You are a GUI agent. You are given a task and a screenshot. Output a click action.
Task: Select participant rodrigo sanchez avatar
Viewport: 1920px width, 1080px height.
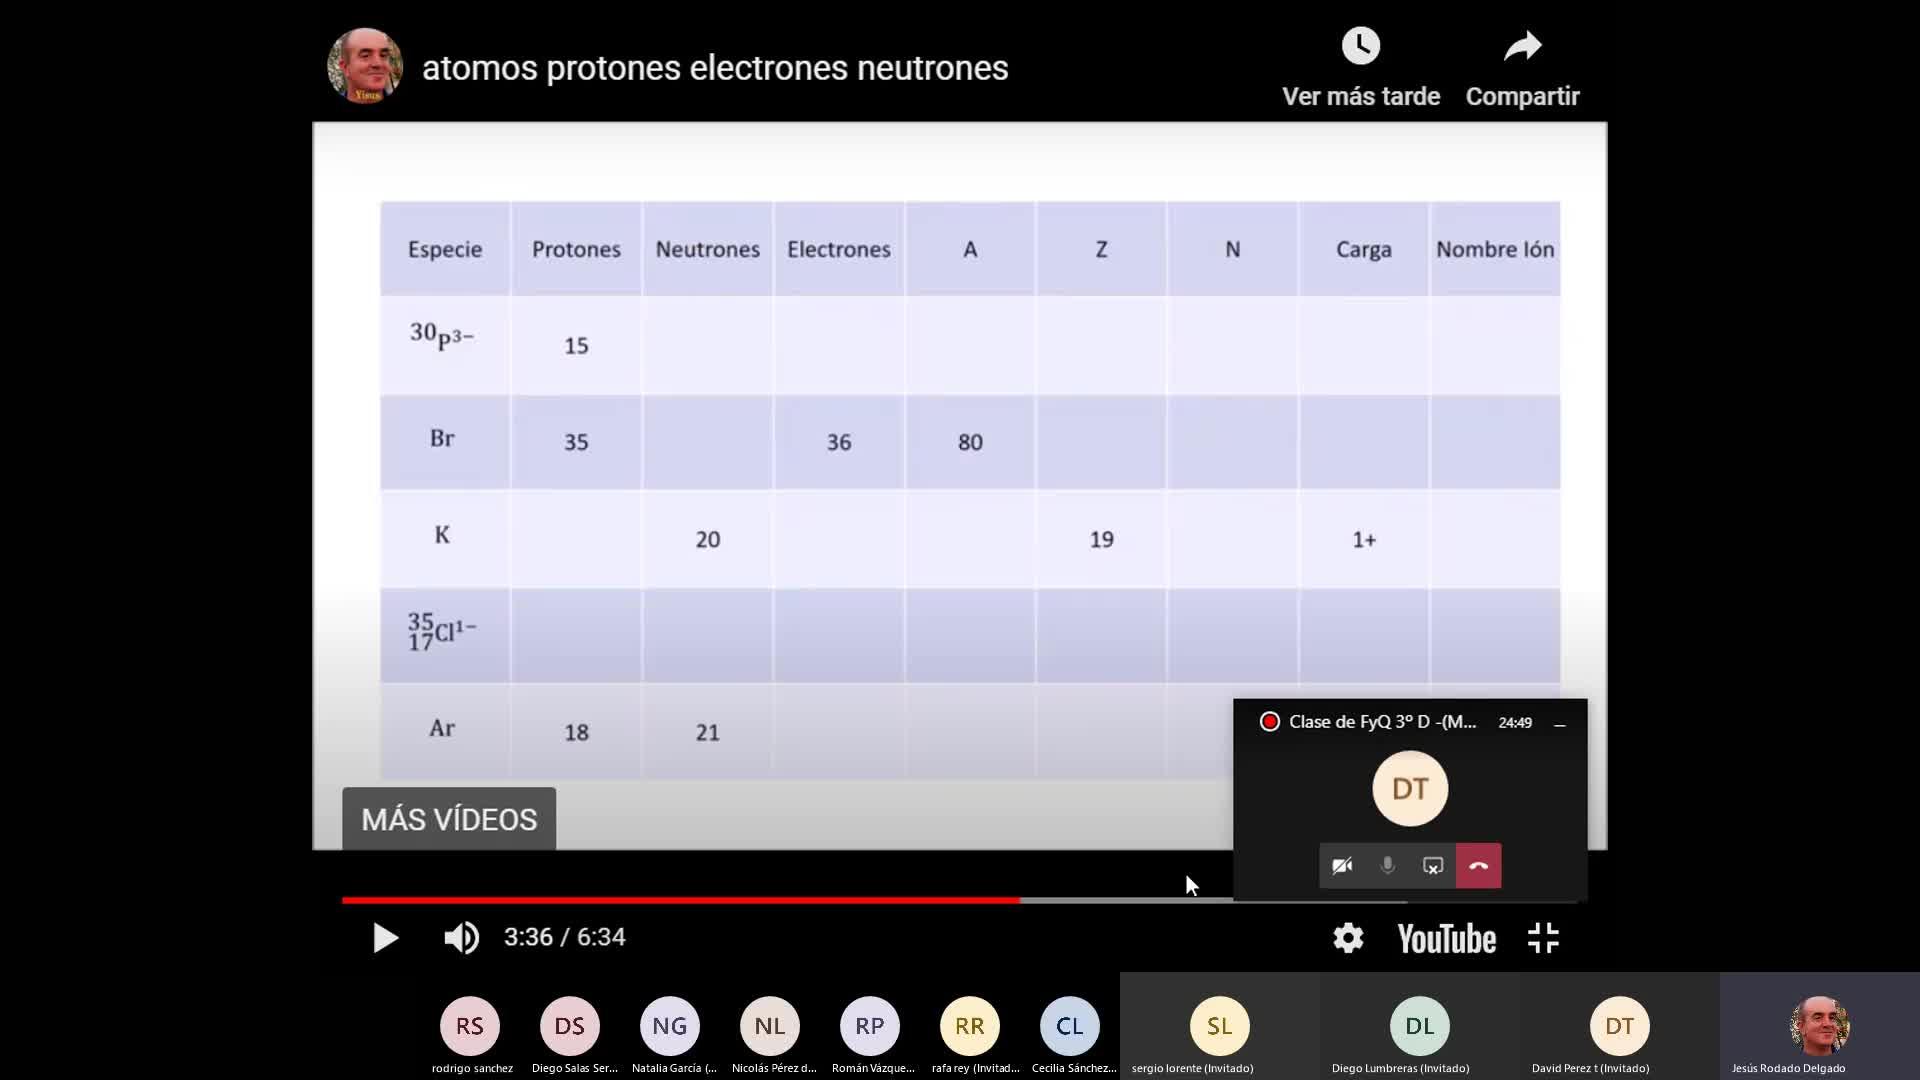coord(470,1026)
